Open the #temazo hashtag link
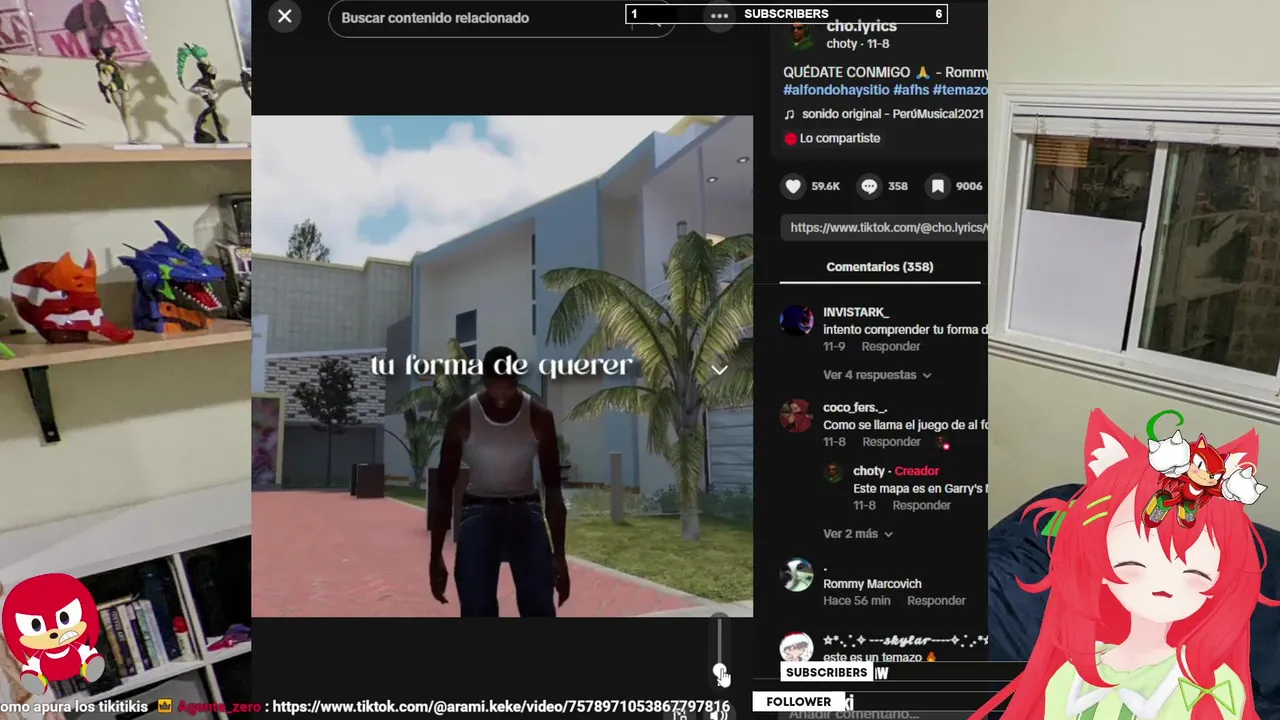 960,90
